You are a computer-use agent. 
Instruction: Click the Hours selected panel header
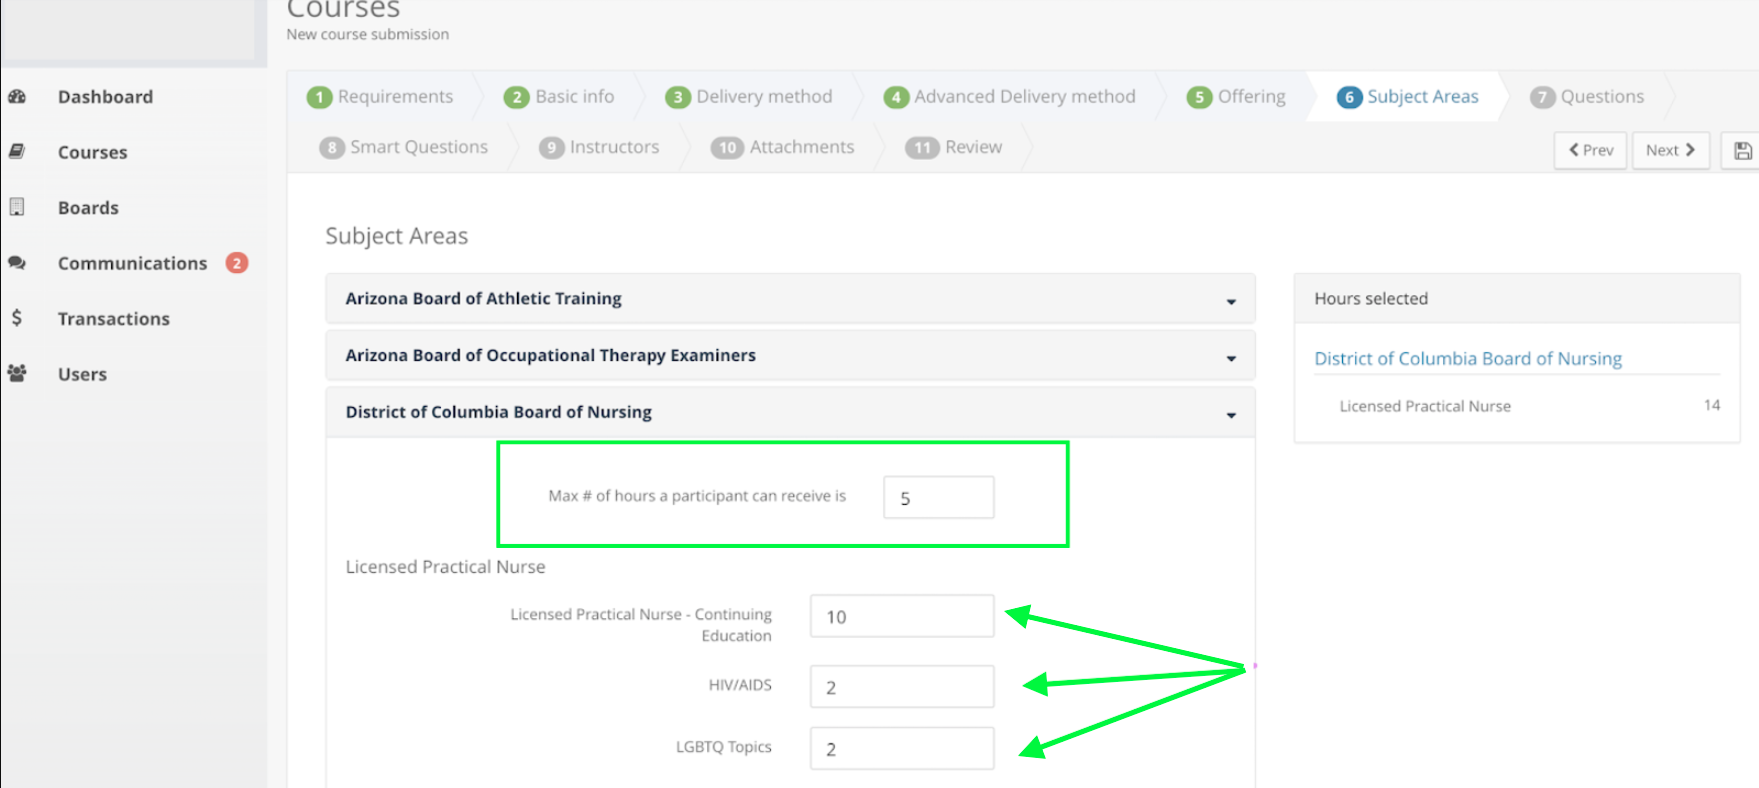pos(1516,298)
